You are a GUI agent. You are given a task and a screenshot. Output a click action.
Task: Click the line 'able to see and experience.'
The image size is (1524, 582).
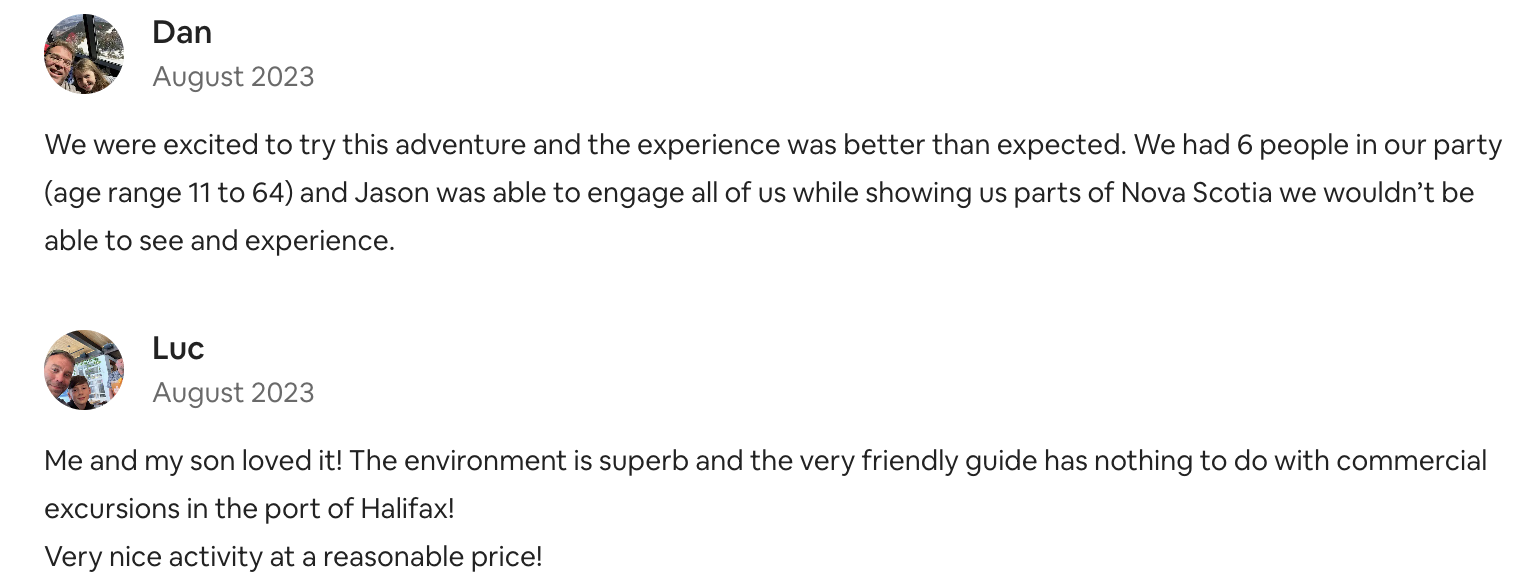pos(220,241)
